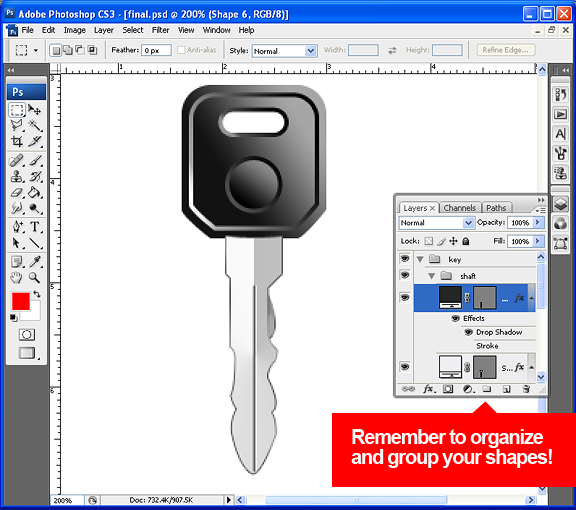Open the tool preset picker arrow
Image resolution: width=576 pixels, height=510 pixels.
[x=36, y=50]
